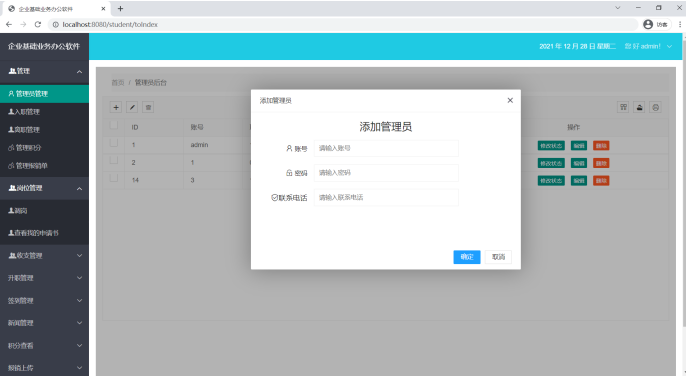The width and height of the screenshot is (686, 378).
Task: Click 修改状态 in row ID 2
Action: [x=551, y=163]
